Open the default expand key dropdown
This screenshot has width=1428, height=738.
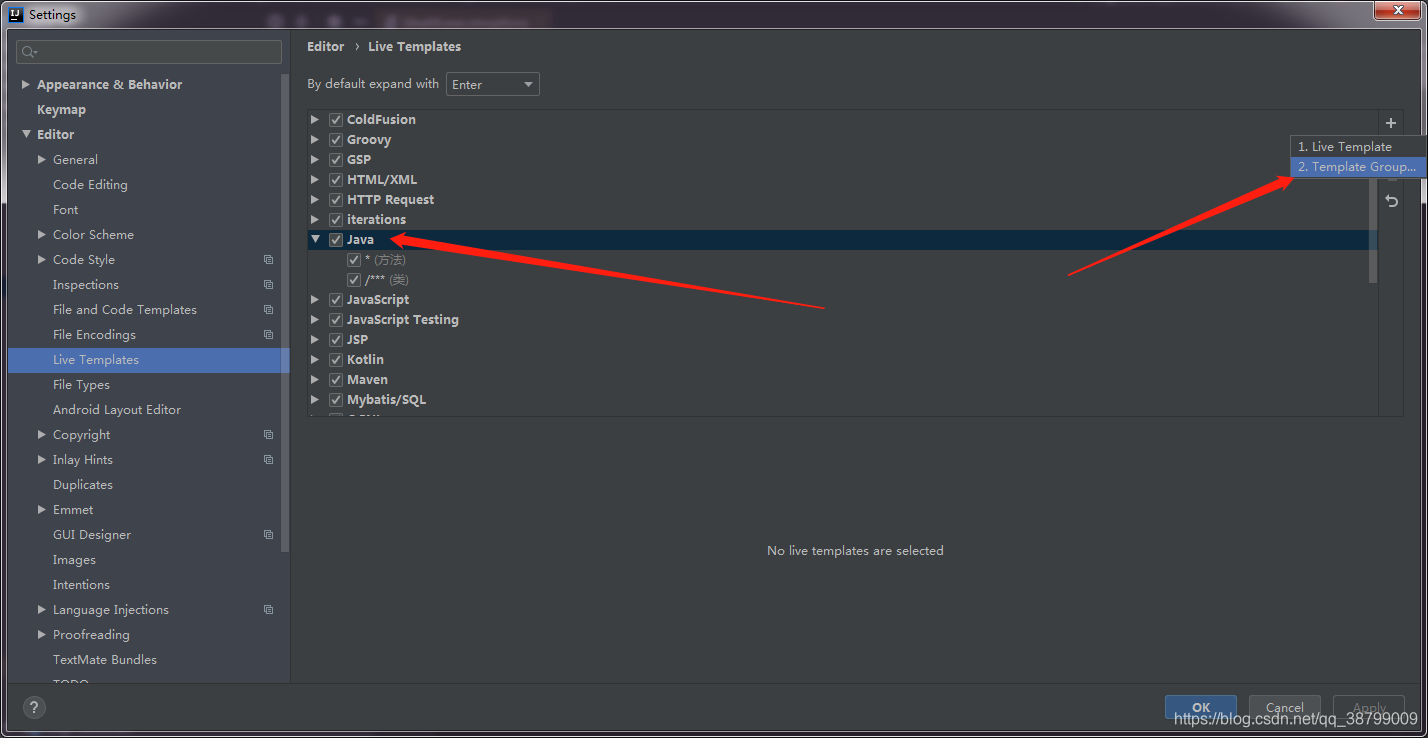click(x=493, y=84)
